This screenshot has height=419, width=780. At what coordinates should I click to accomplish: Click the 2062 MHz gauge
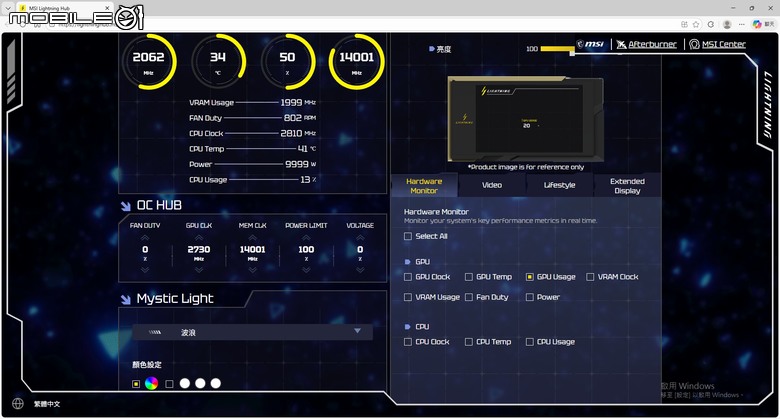click(148, 61)
